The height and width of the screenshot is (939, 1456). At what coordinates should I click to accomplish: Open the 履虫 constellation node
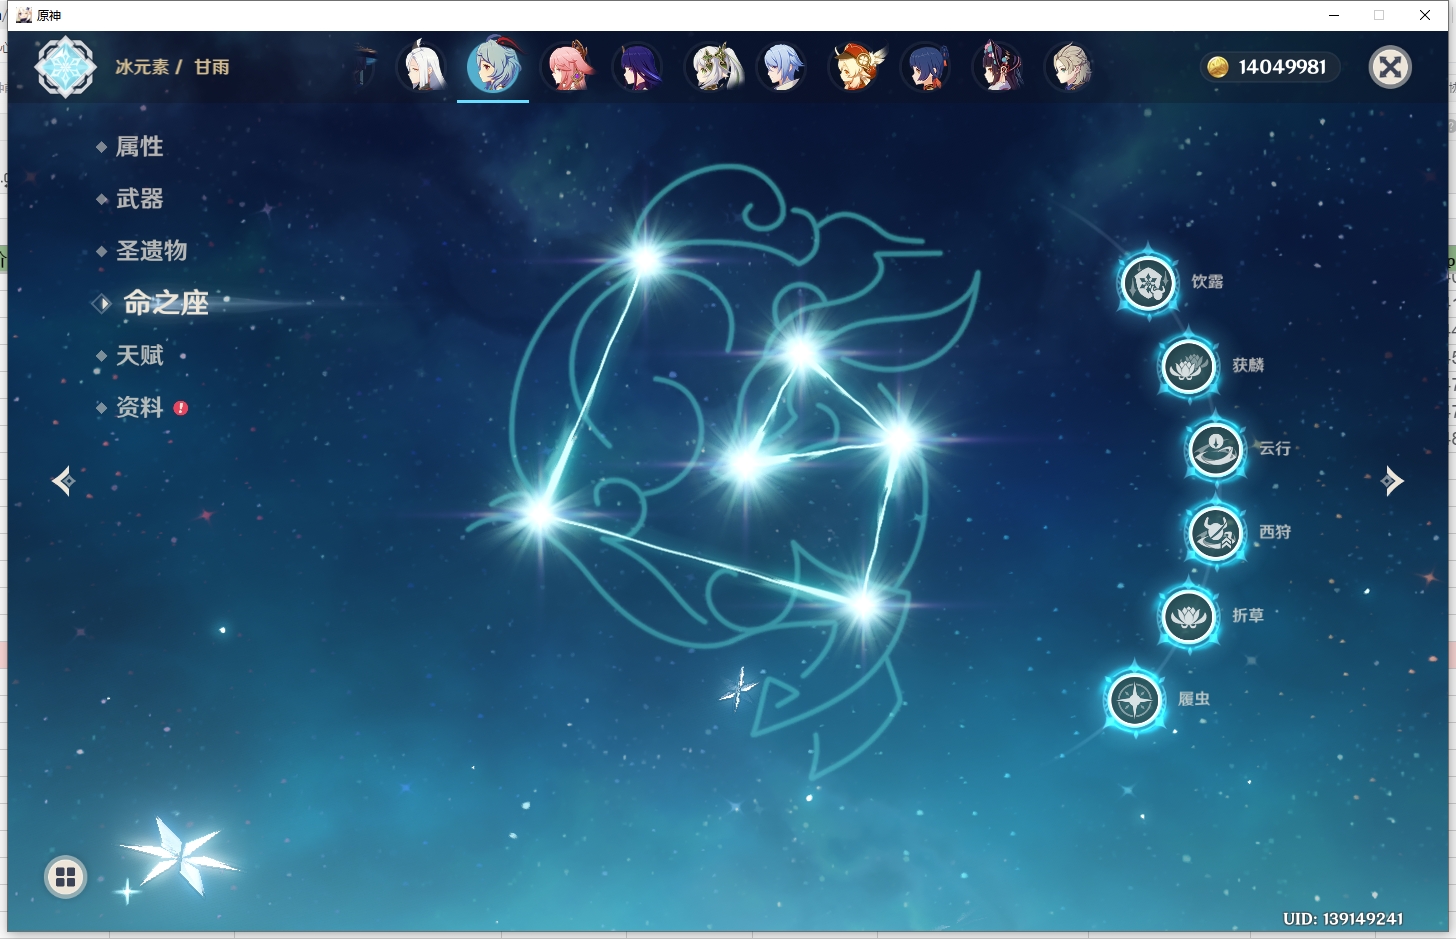[x=1135, y=700]
